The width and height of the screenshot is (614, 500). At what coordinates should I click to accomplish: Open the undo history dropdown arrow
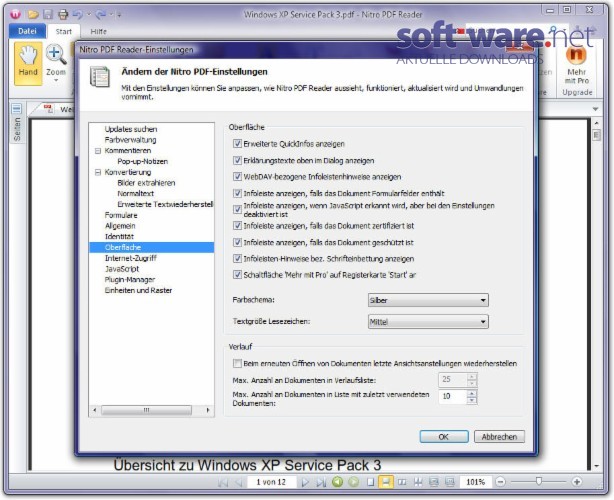(89, 15)
